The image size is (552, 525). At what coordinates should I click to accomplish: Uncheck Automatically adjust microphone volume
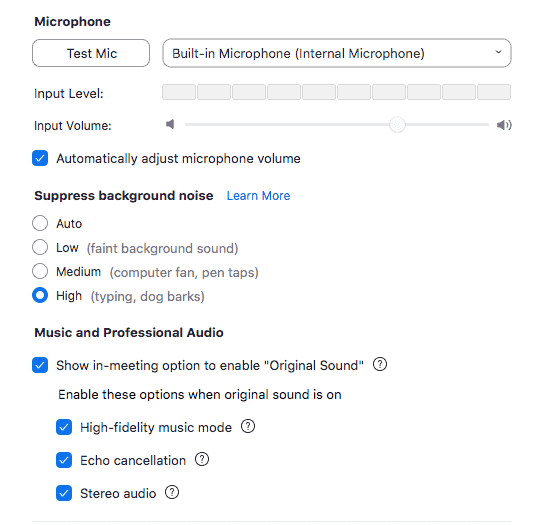coord(40,158)
